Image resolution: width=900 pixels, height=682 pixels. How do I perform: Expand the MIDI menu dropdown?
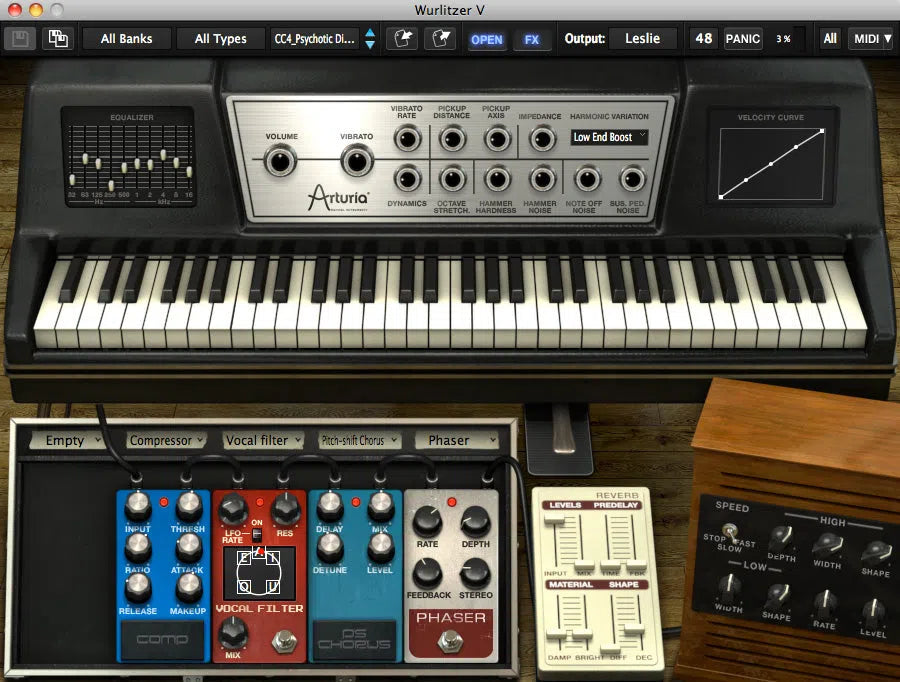coord(871,39)
